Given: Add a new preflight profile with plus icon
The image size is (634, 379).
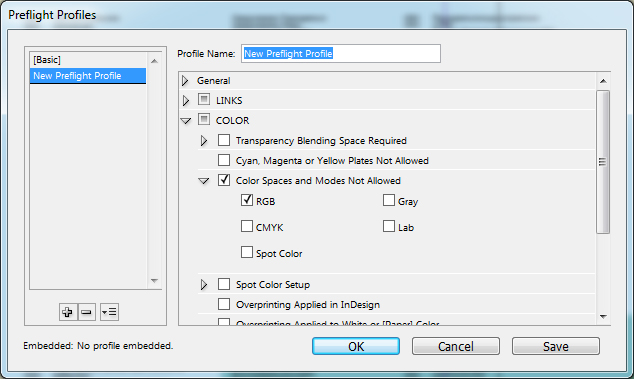Looking at the screenshot, I should (68, 312).
